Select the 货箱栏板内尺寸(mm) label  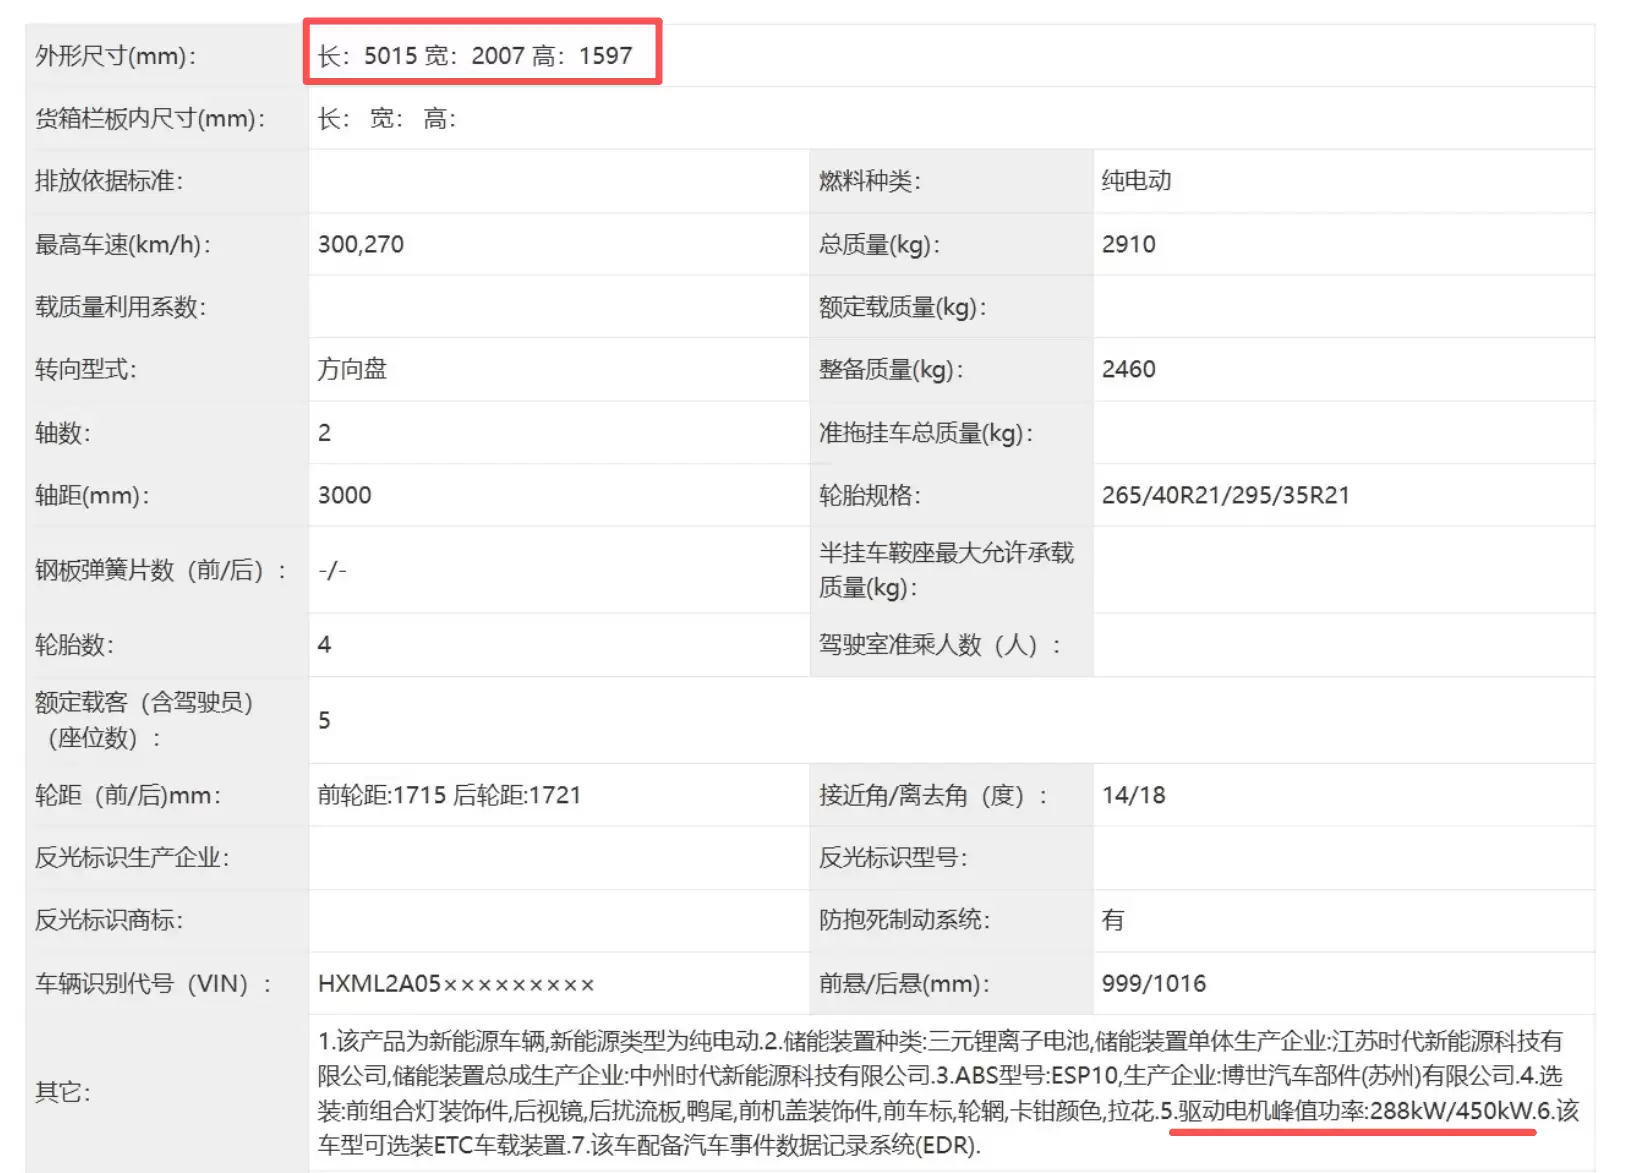tap(150, 119)
